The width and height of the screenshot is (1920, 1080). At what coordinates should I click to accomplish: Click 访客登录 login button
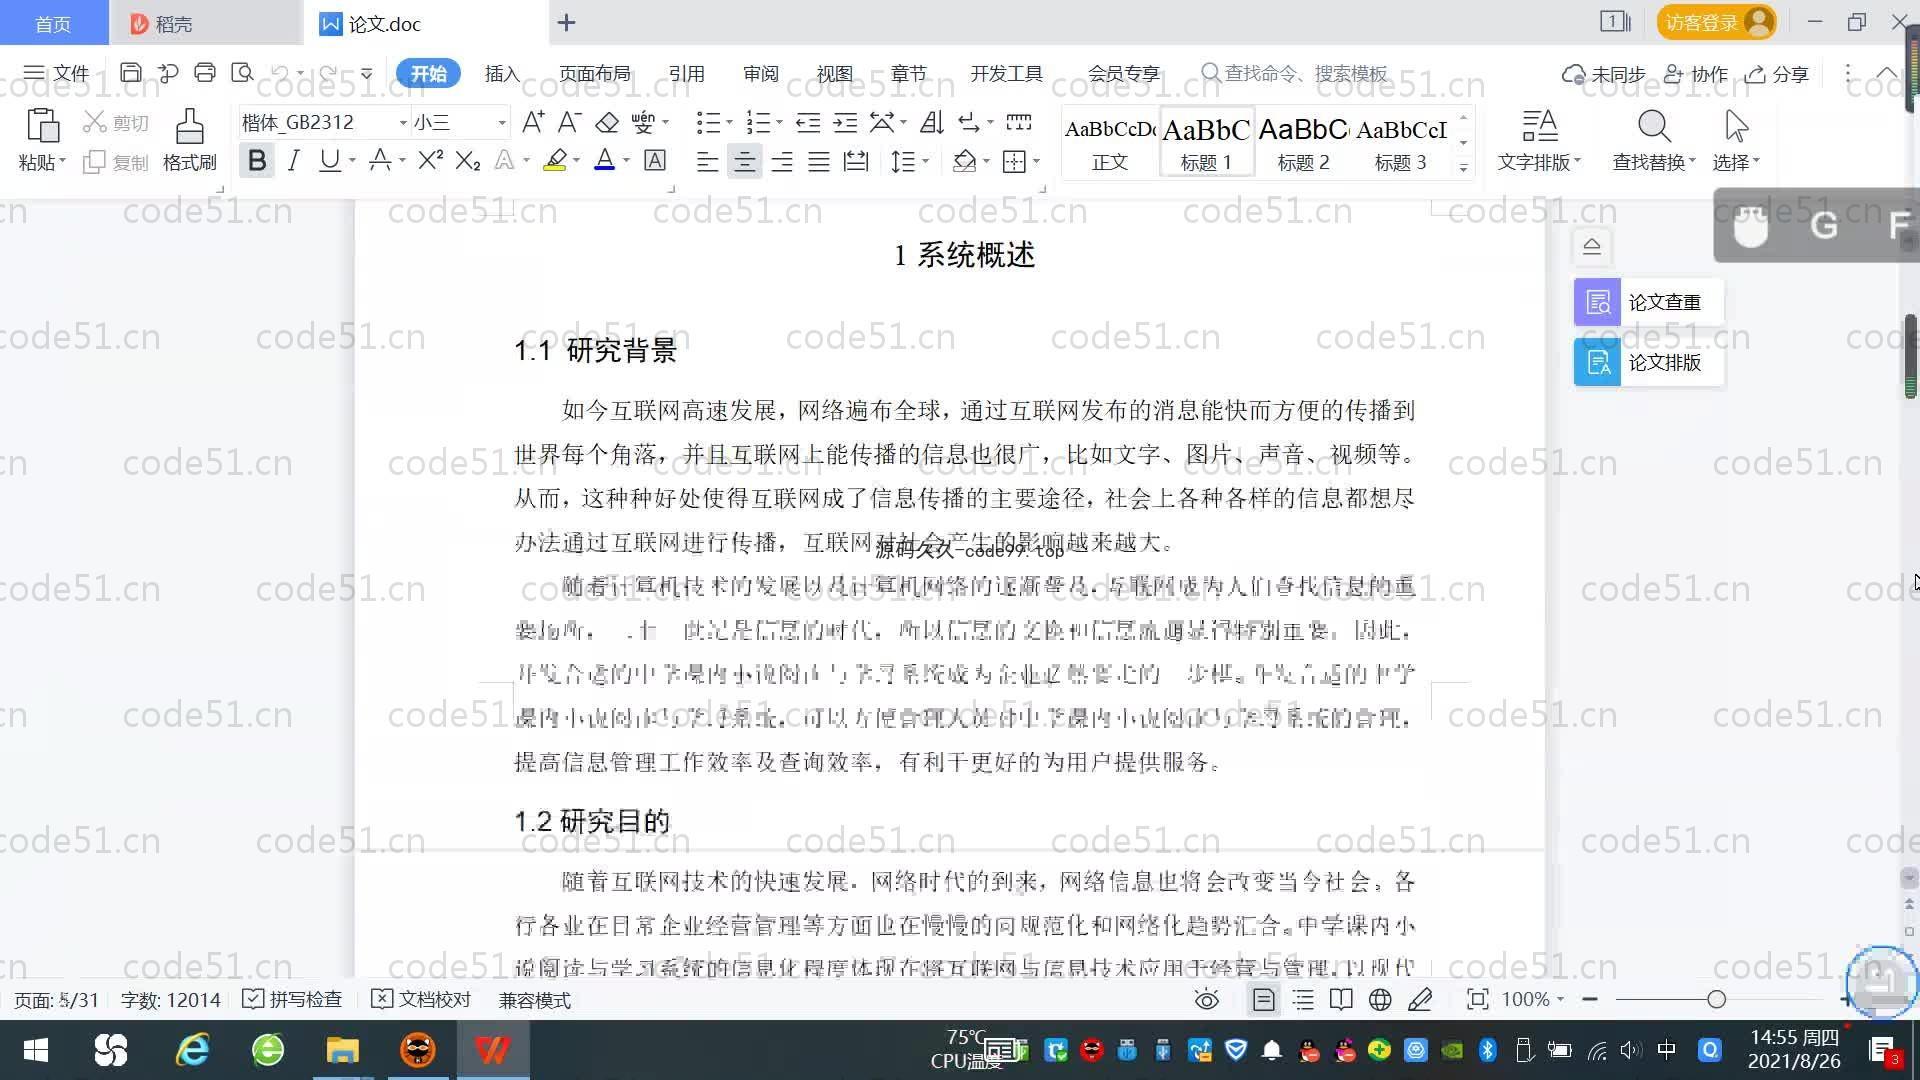[x=1716, y=22]
